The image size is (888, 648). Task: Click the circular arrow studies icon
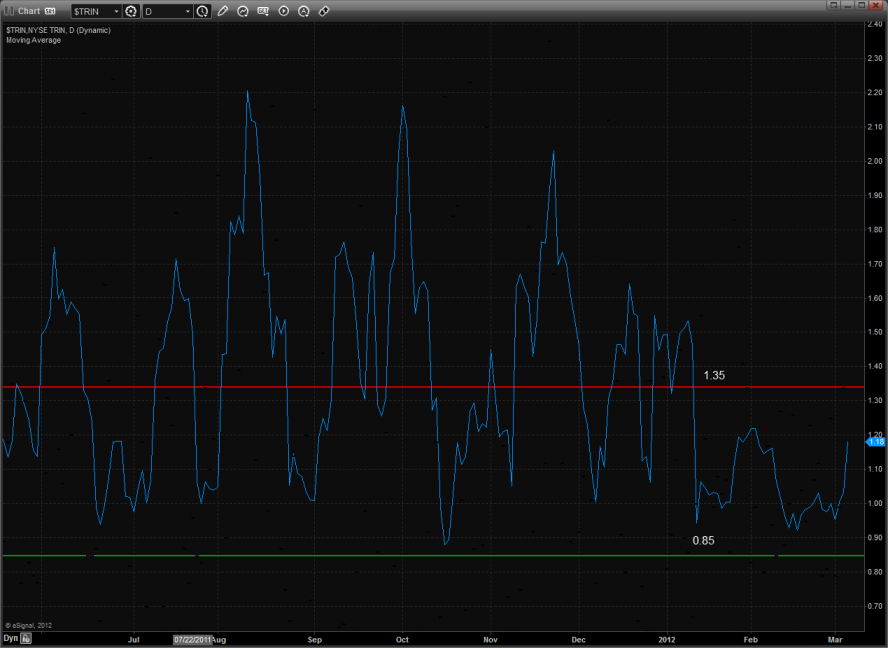(x=243, y=11)
